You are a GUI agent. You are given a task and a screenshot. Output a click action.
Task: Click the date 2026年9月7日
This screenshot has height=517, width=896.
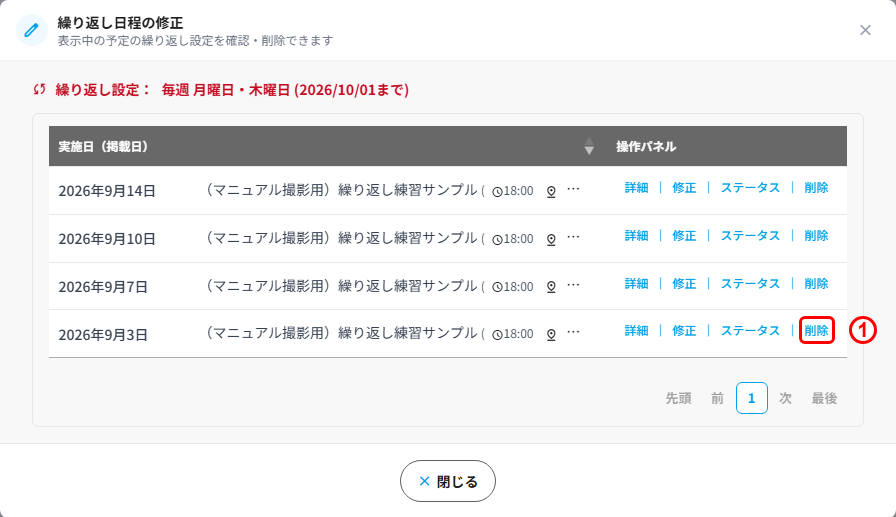tap(103, 287)
